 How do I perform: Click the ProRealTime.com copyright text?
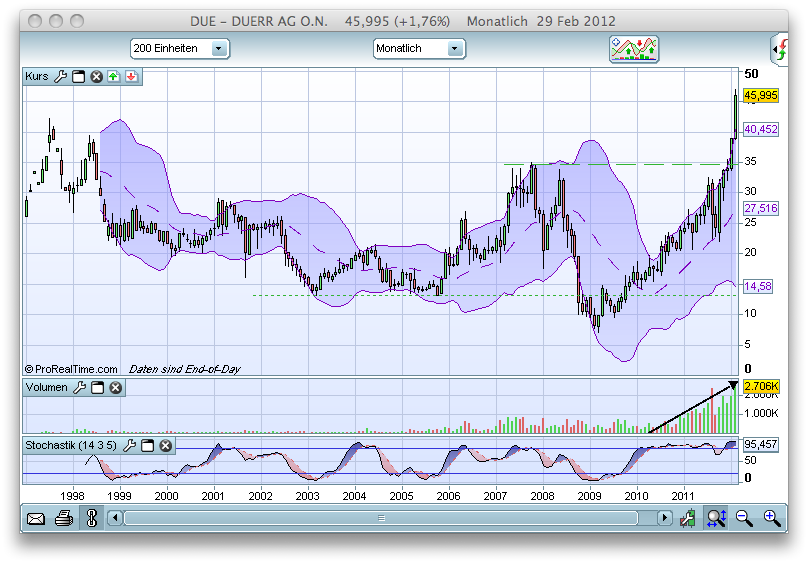pos(71,369)
